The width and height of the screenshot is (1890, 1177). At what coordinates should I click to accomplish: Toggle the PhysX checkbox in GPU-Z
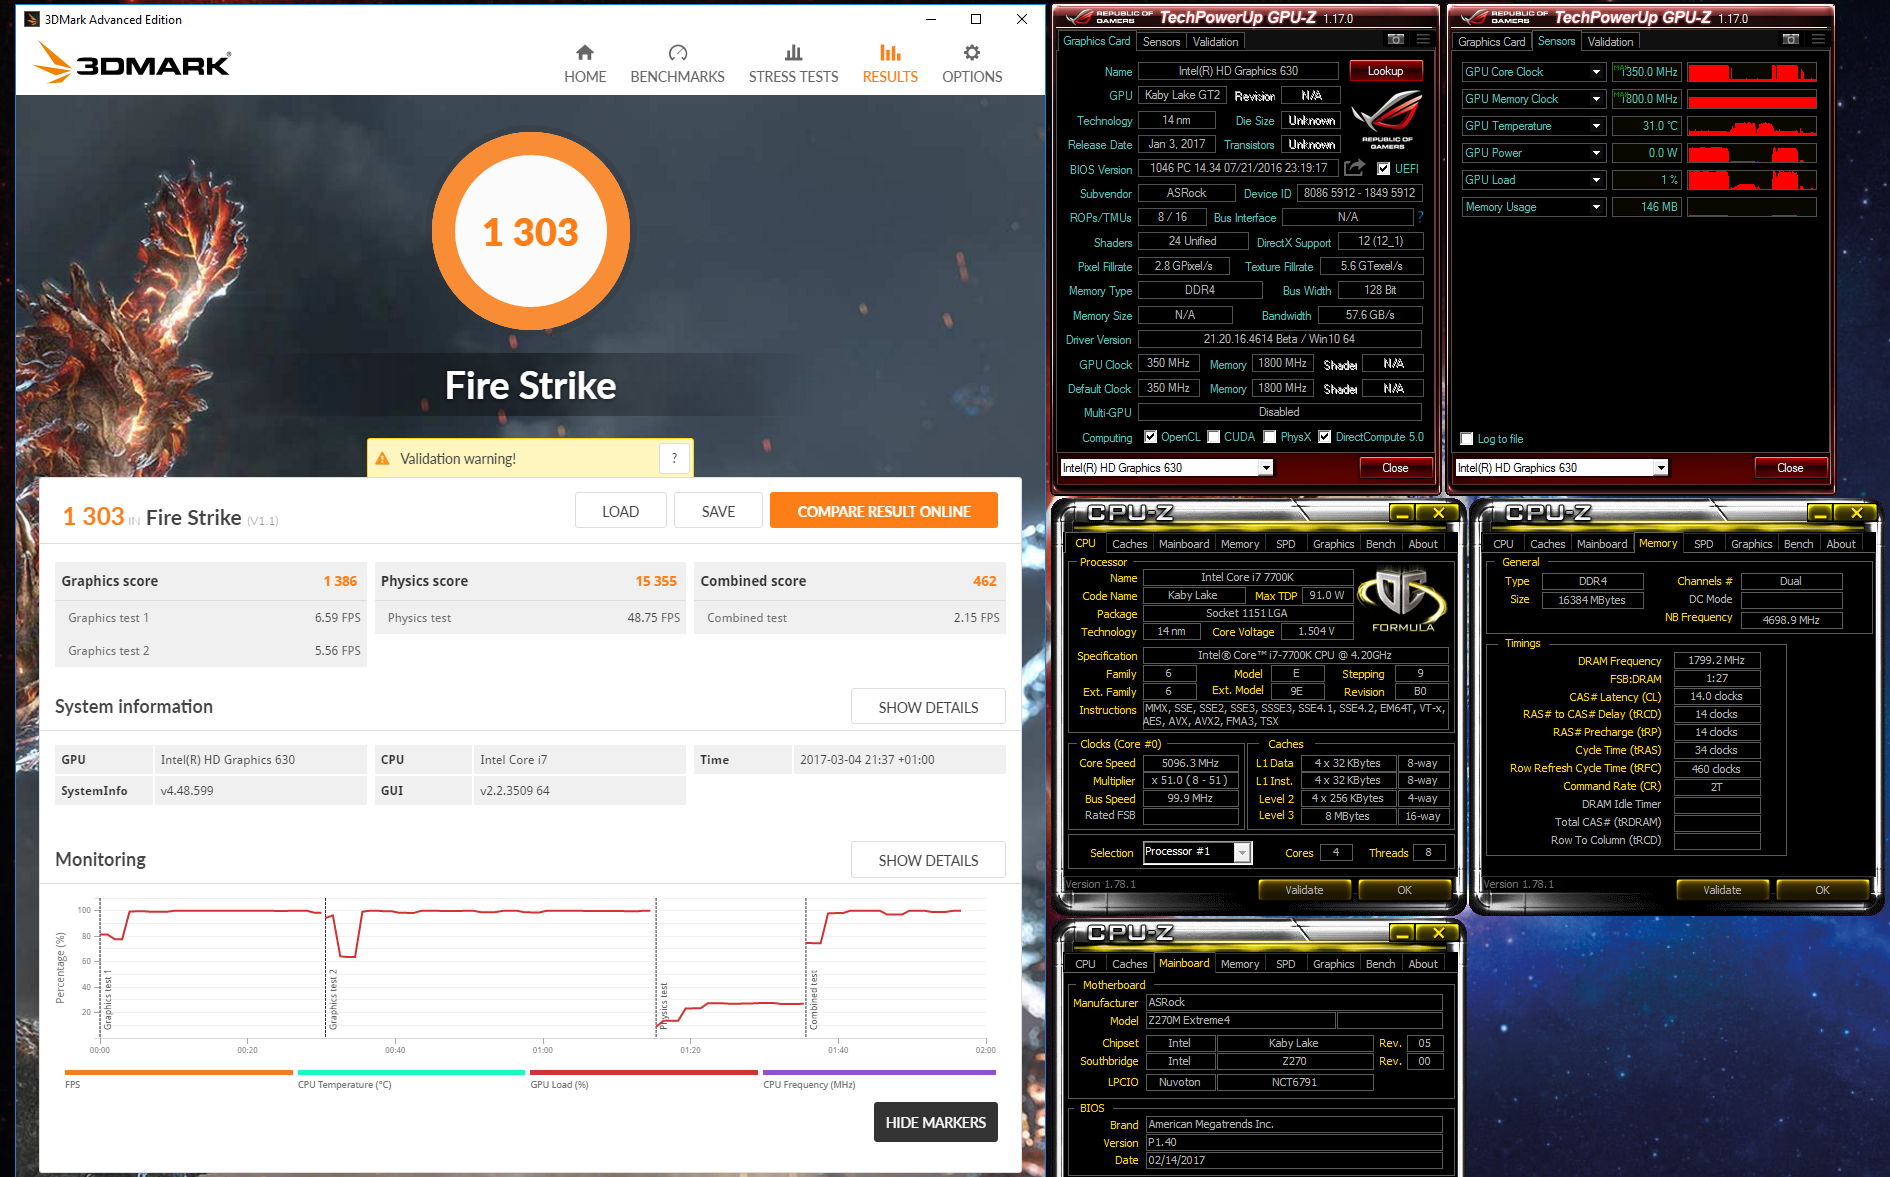pos(1270,437)
